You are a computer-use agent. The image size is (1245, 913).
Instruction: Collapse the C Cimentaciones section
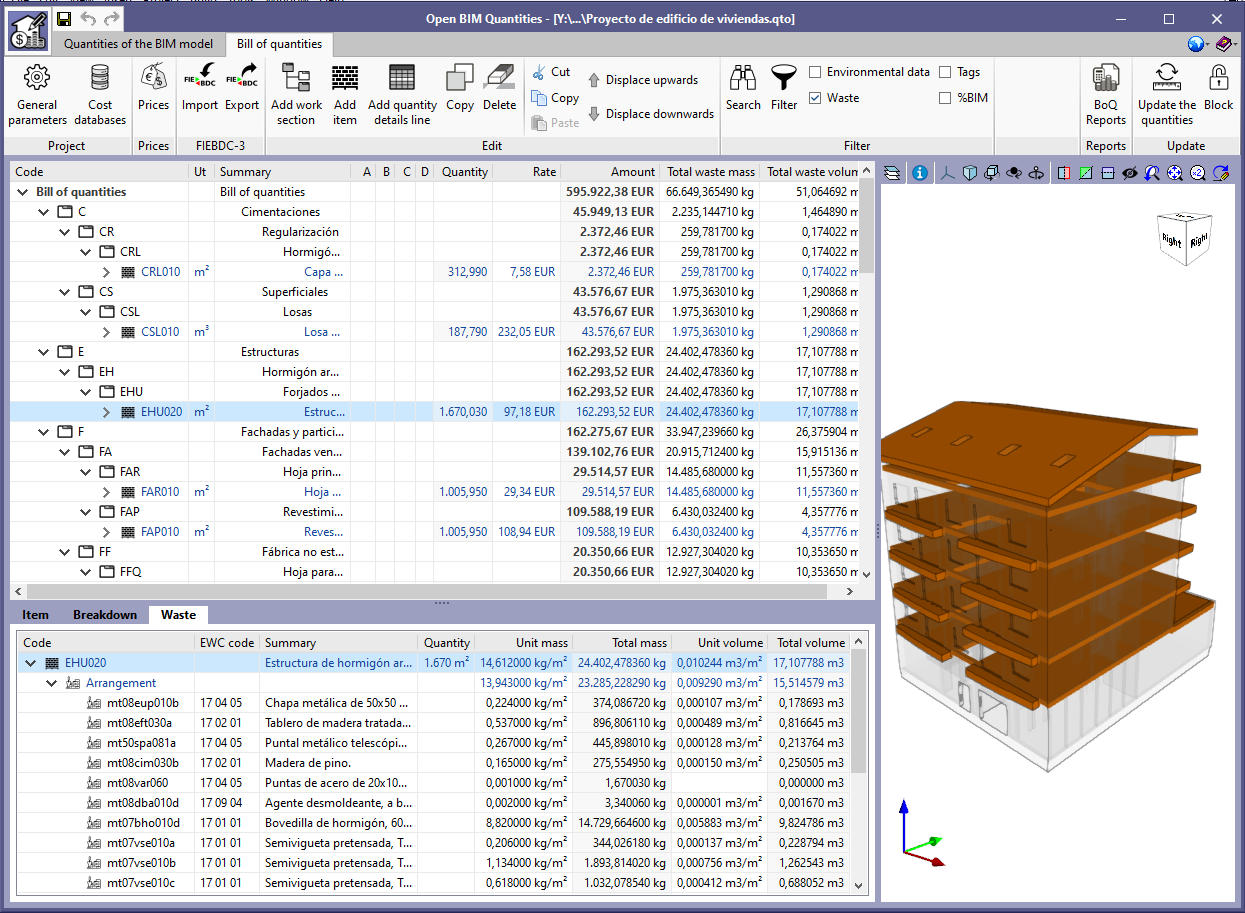(43, 212)
